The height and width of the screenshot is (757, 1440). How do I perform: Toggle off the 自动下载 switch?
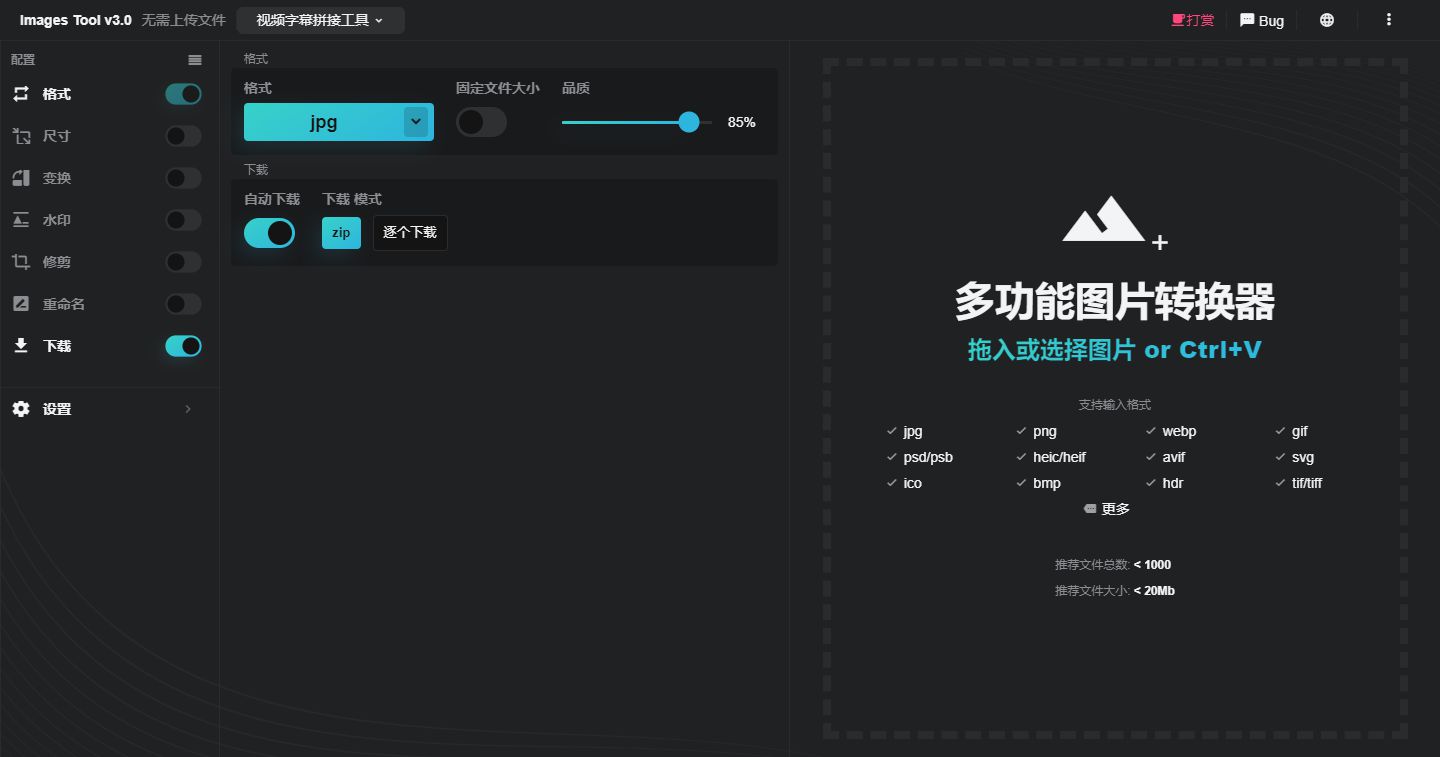click(269, 232)
